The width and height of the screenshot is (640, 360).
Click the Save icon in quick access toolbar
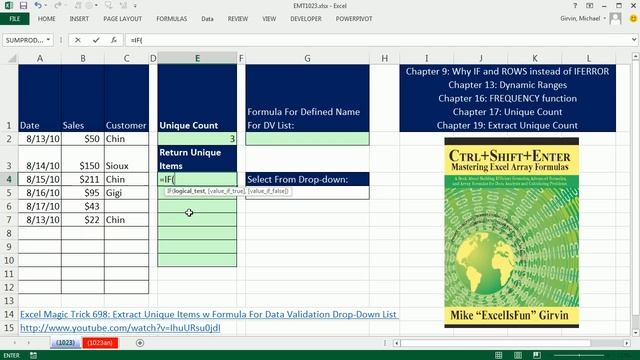coord(23,6)
